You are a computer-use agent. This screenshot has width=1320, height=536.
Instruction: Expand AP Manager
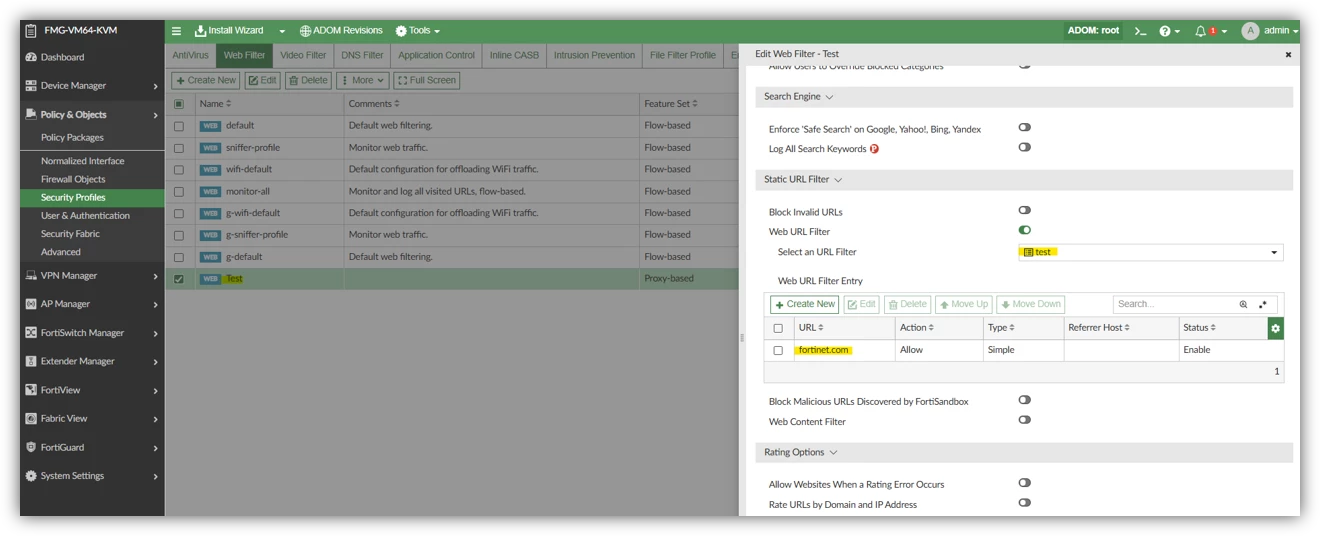[92, 304]
